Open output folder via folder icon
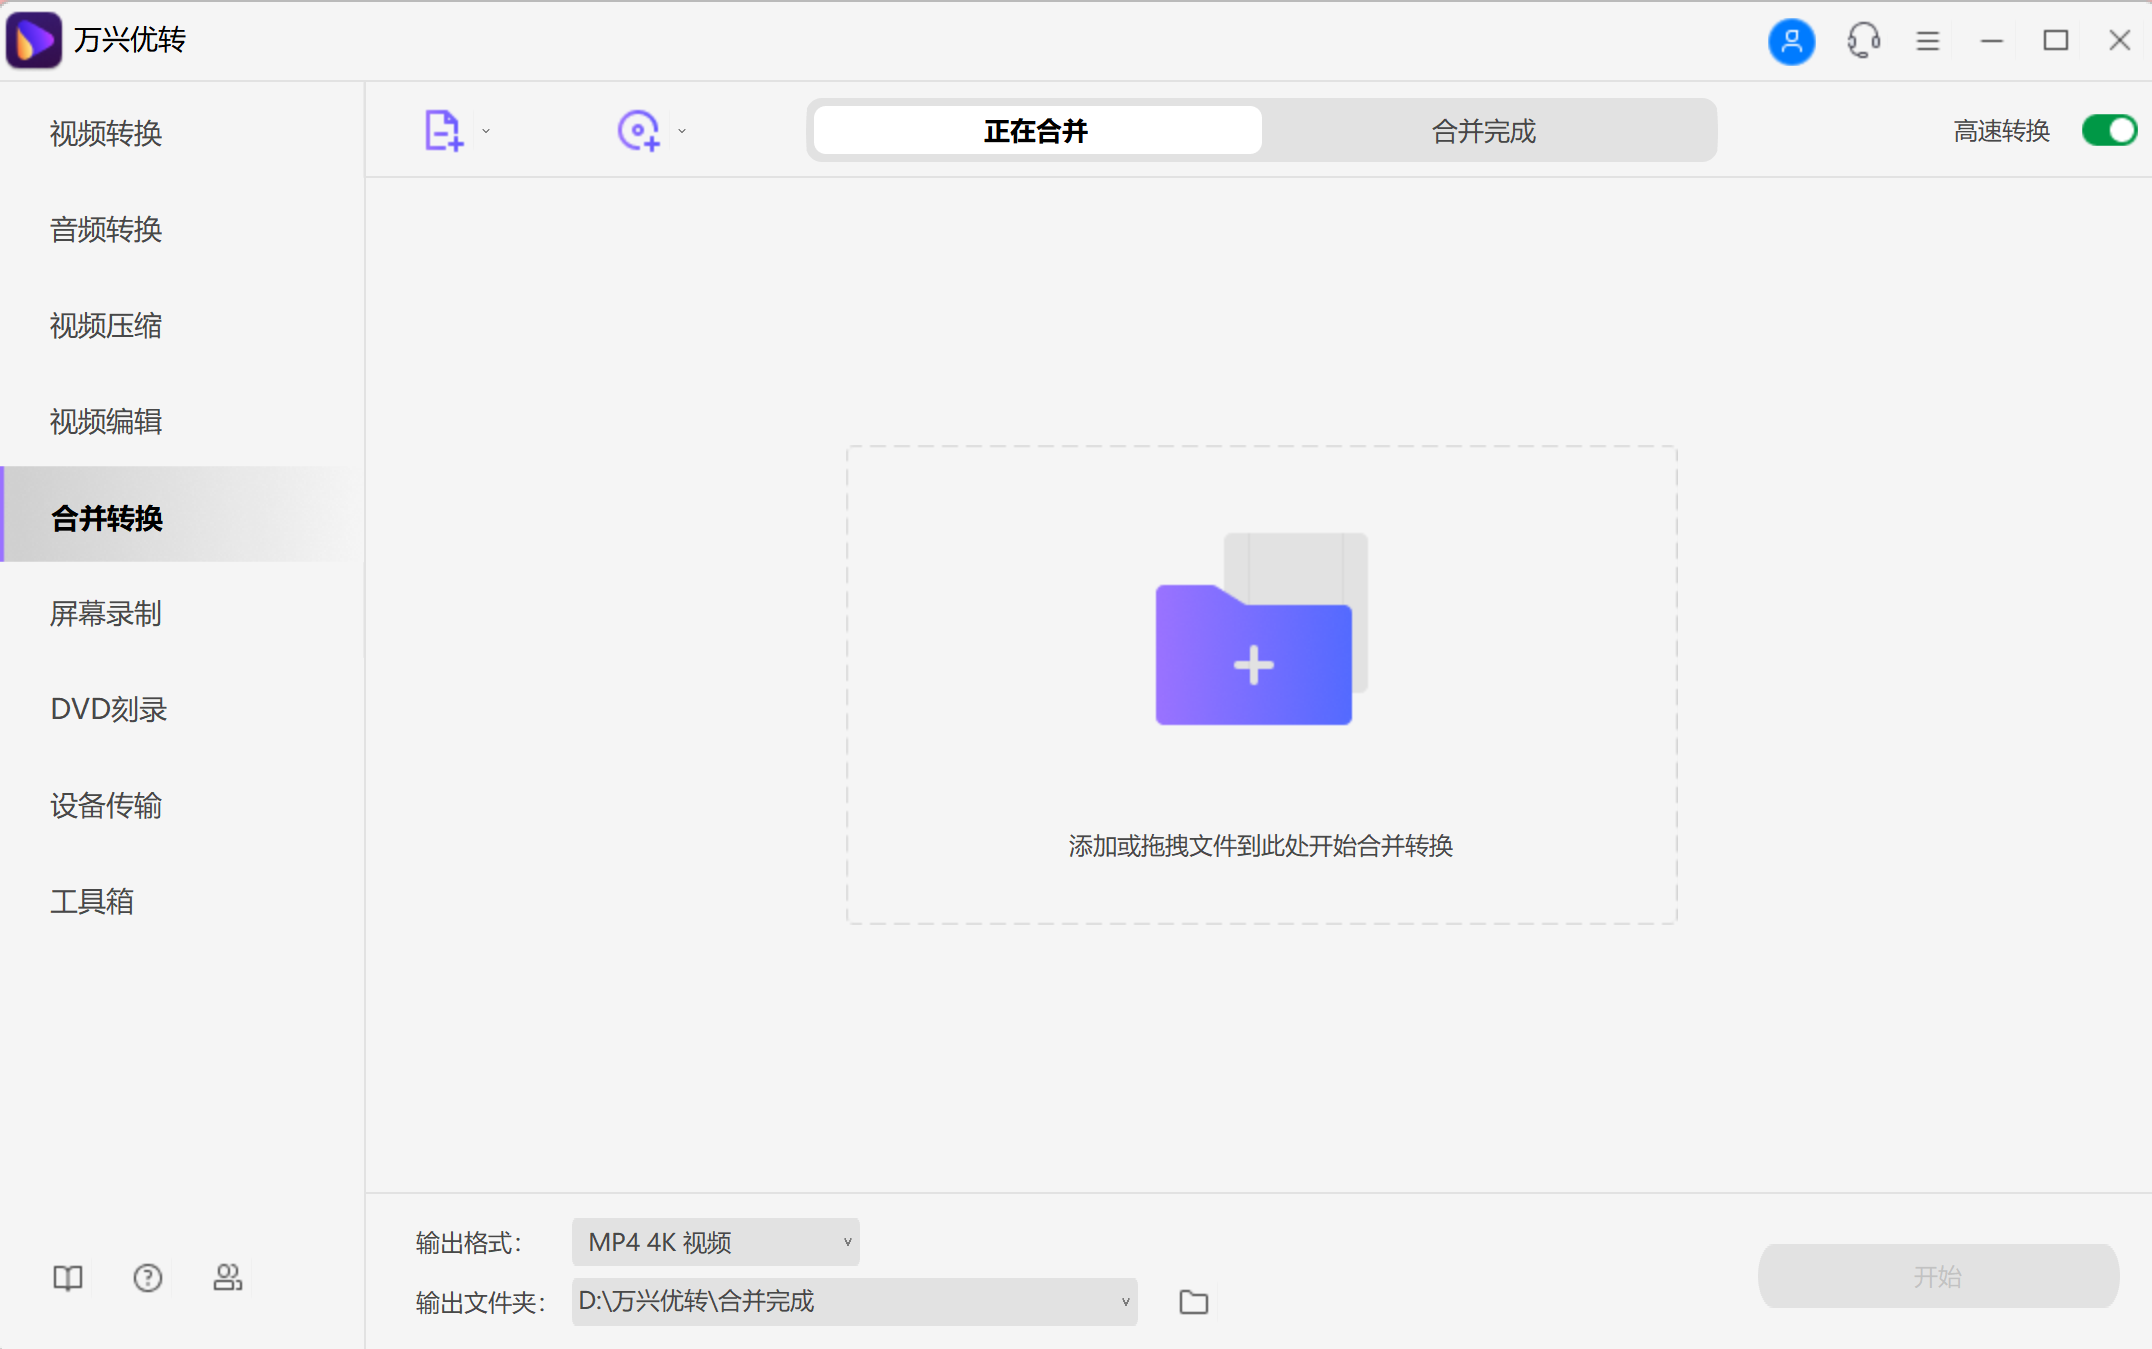Viewport: 2152px width, 1349px height. (1193, 1302)
